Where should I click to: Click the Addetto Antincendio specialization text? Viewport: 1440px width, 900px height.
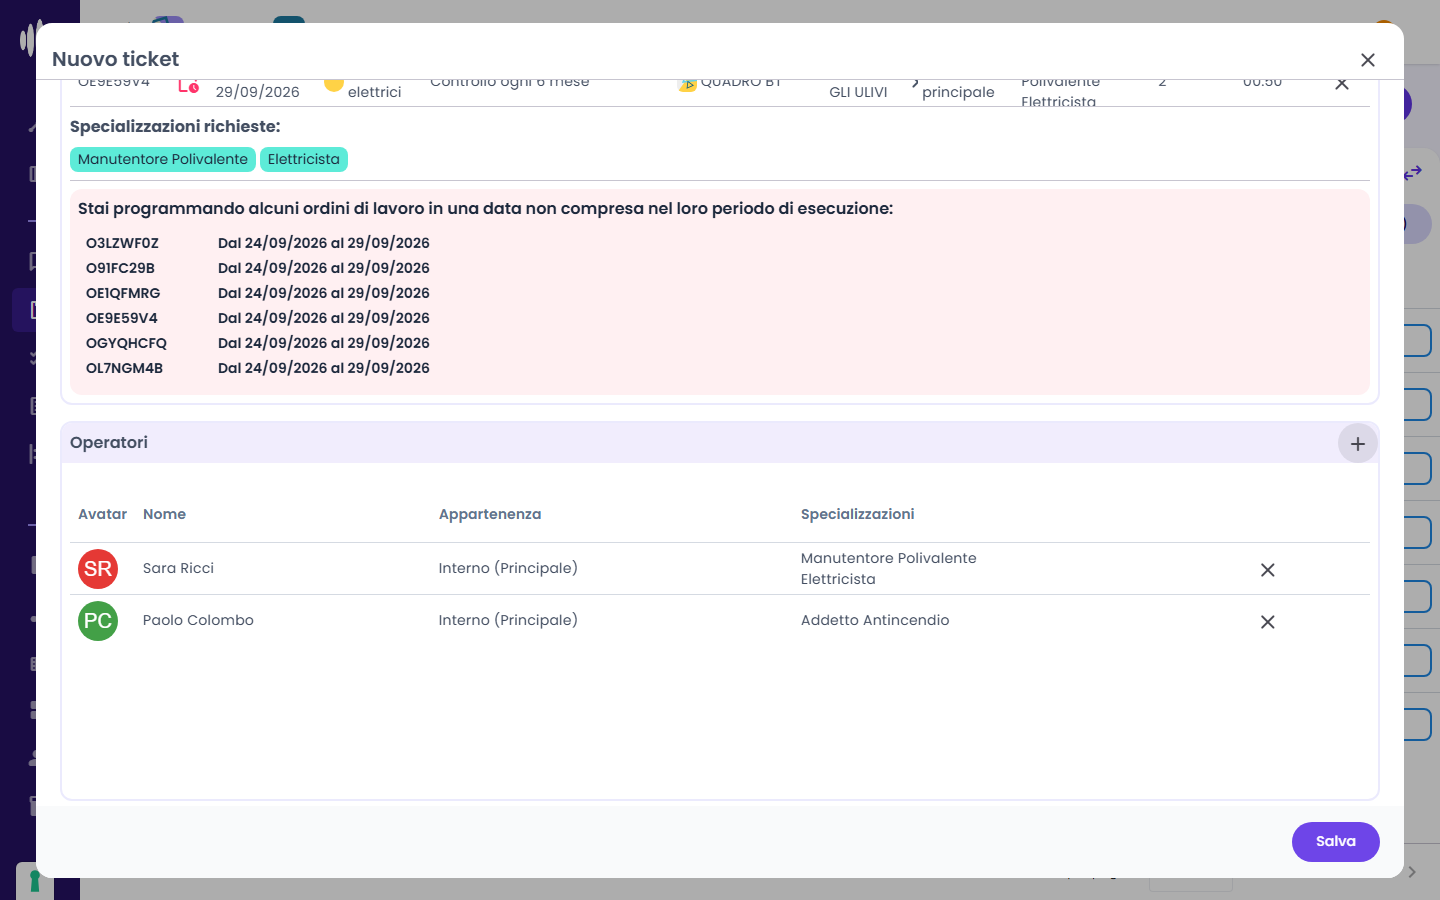pos(875,620)
